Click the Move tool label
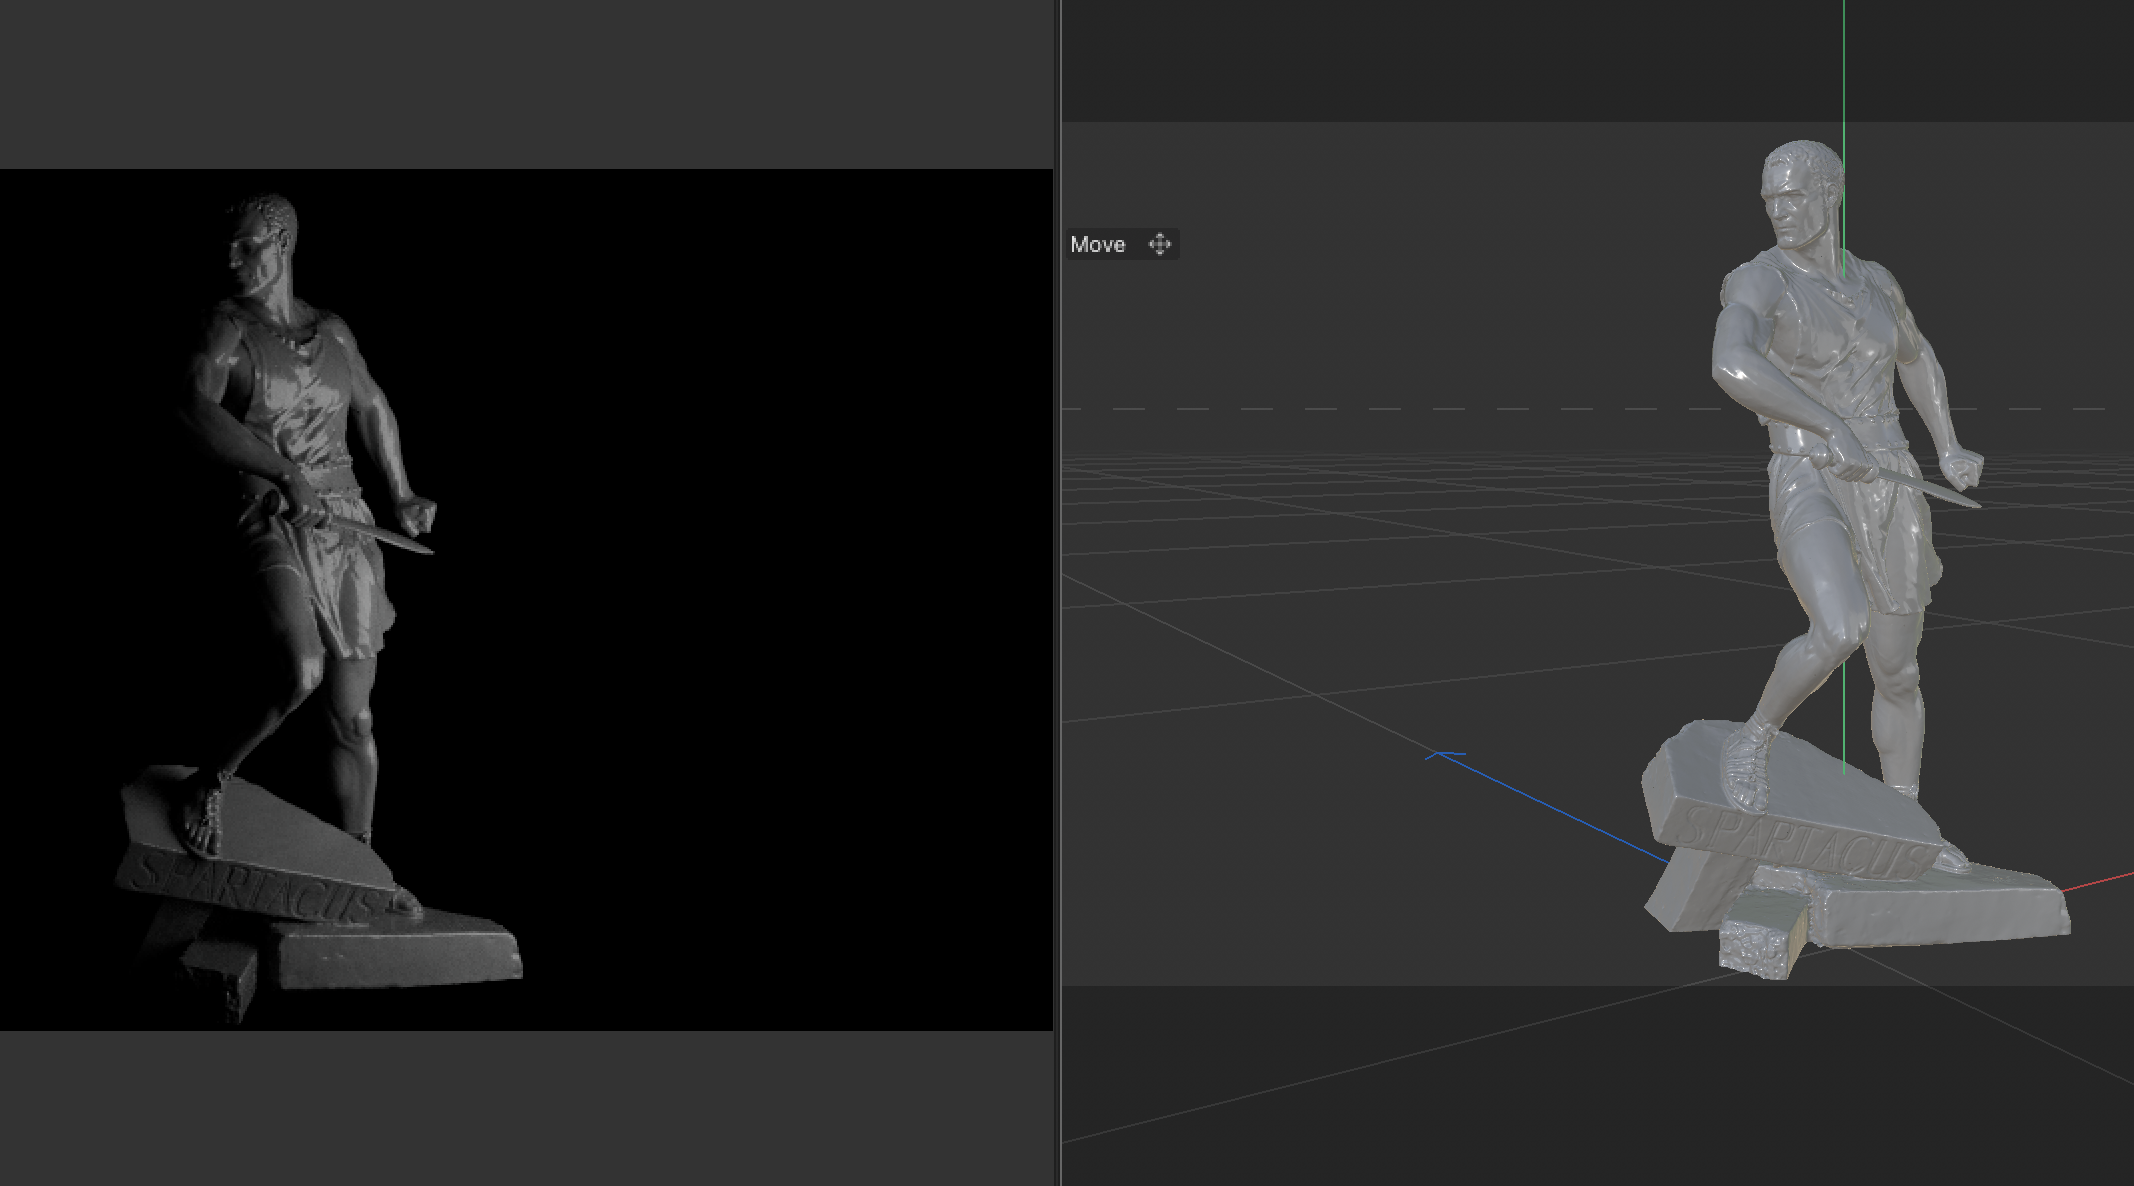This screenshot has height=1186, width=2134. point(1097,245)
